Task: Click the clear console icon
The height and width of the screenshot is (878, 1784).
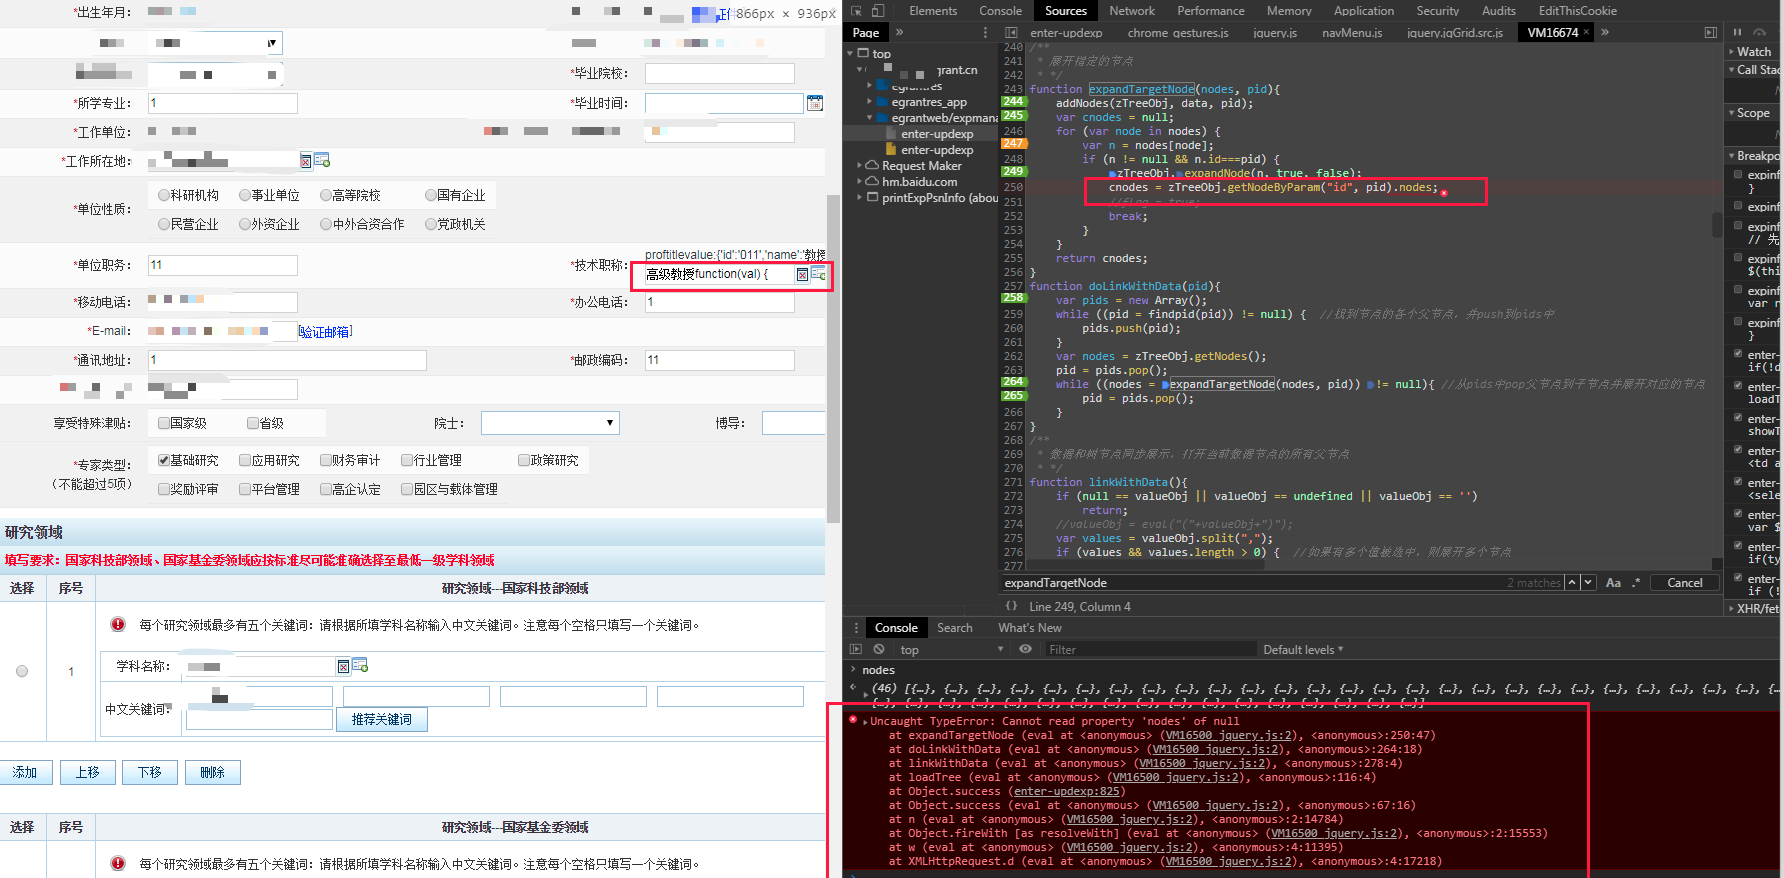Action: [x=879, y=649]
